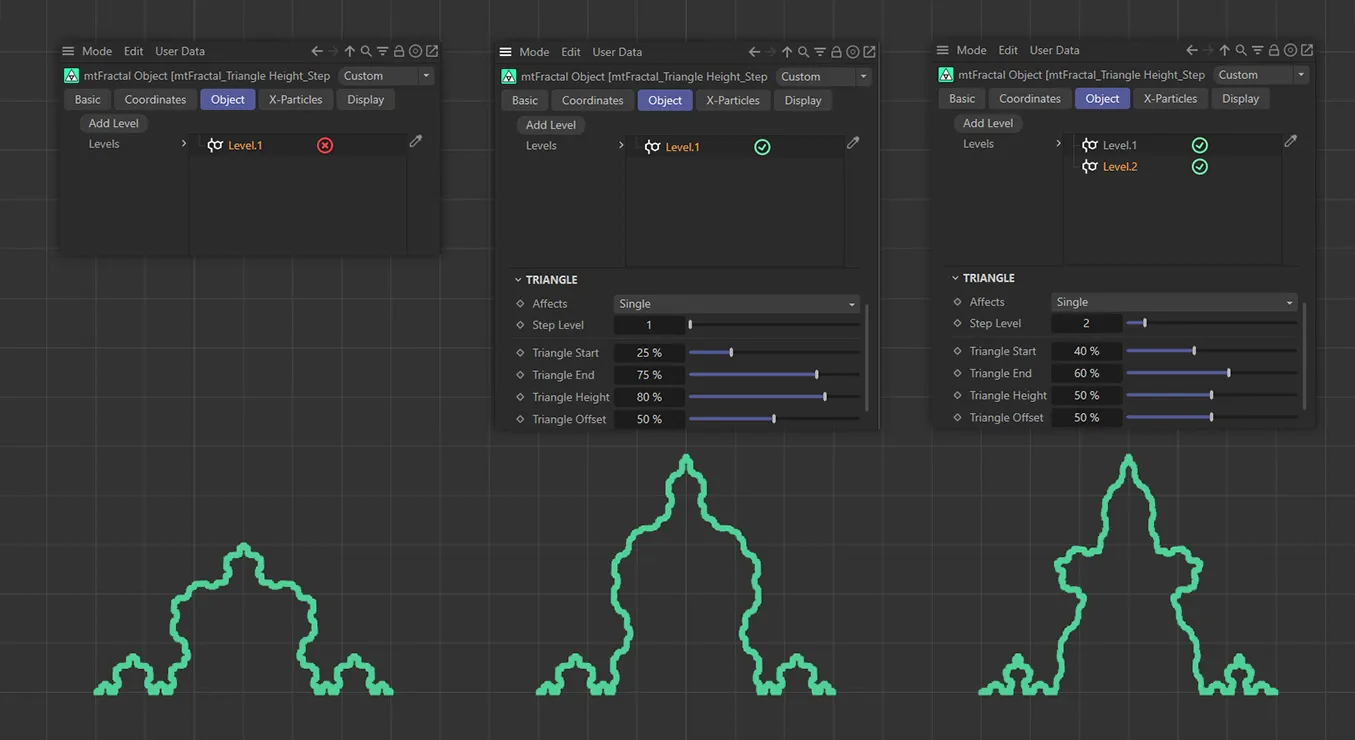Click the up arrow icon in the leftmost panel header
The height and width of the screenshot is (740, 1355).
pyautogui.click(x=349, y=51)
